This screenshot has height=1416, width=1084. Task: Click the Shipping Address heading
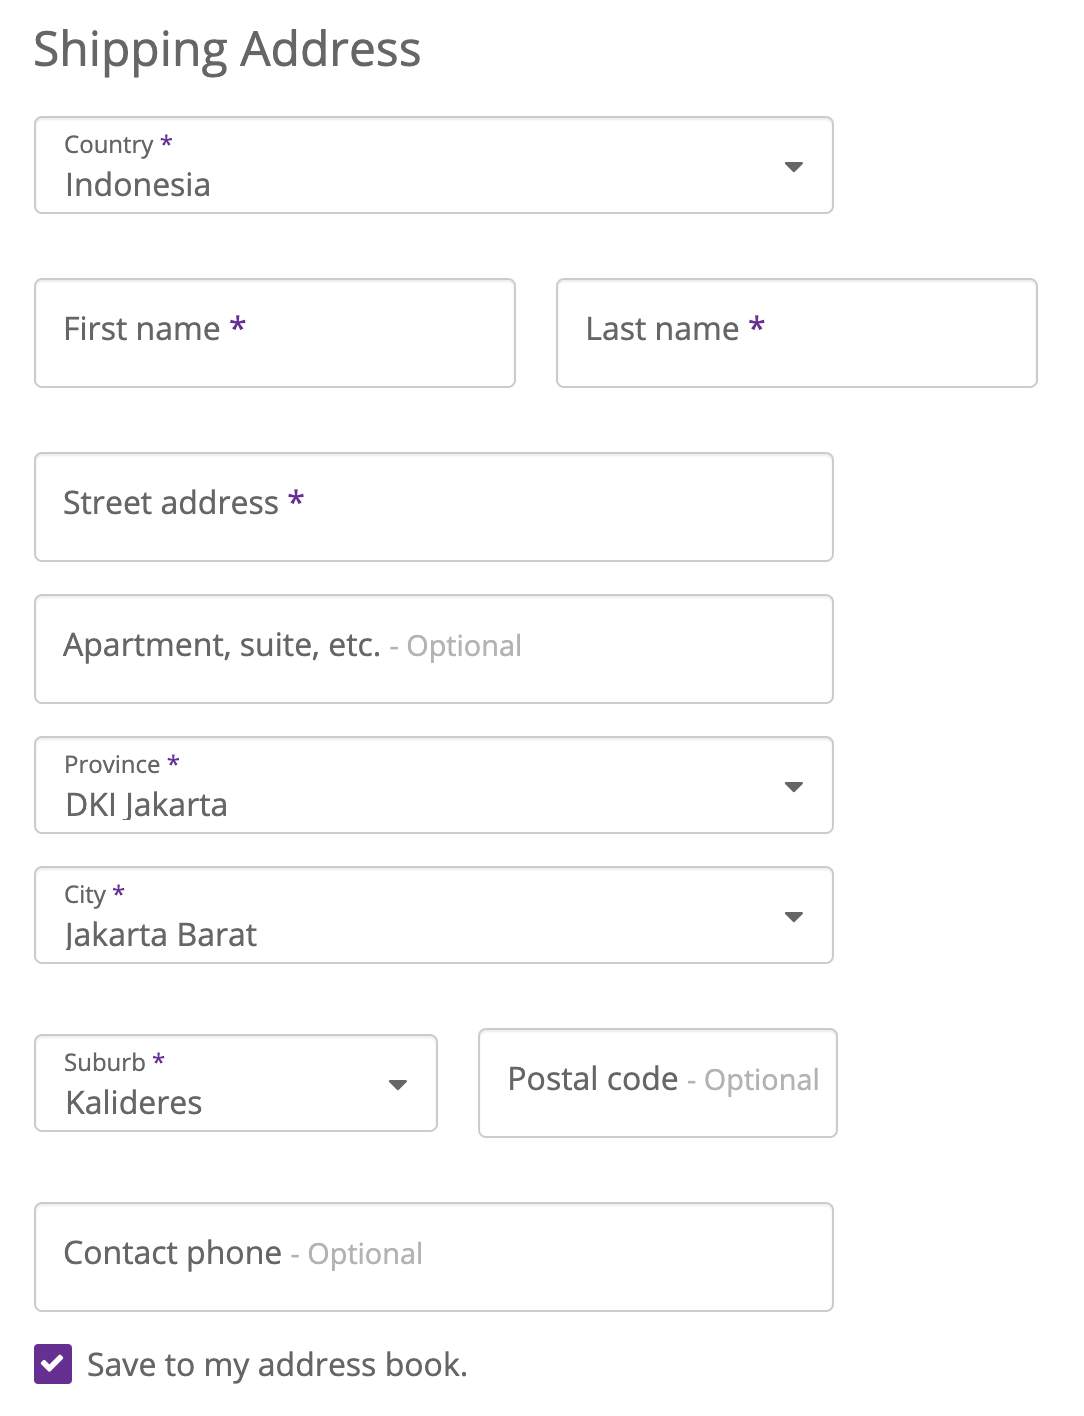click(227, 50)
